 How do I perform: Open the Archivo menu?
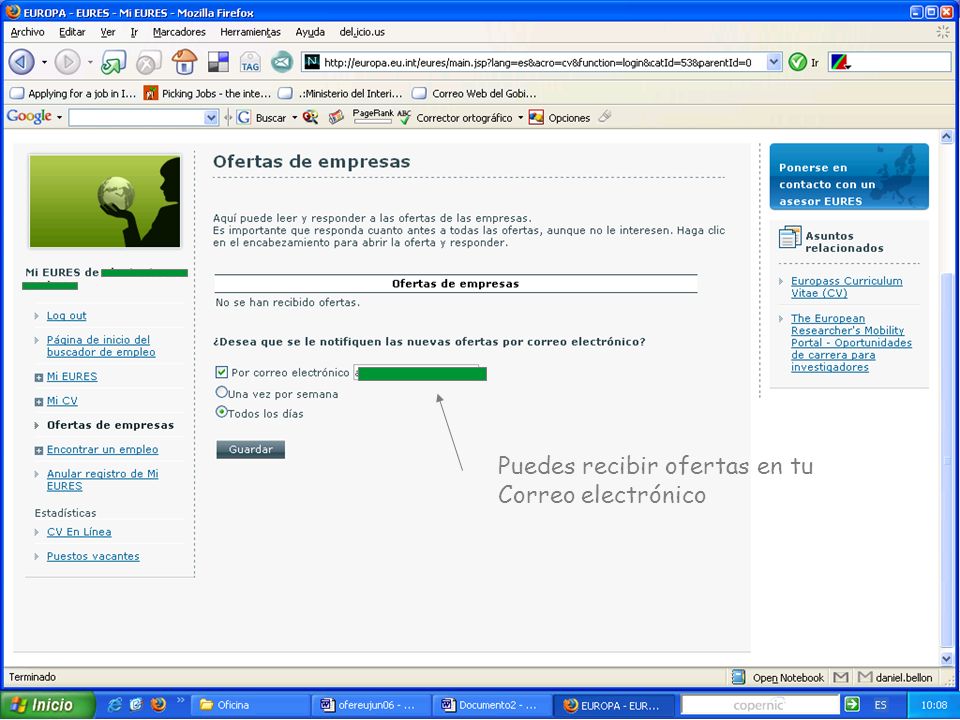28,32
